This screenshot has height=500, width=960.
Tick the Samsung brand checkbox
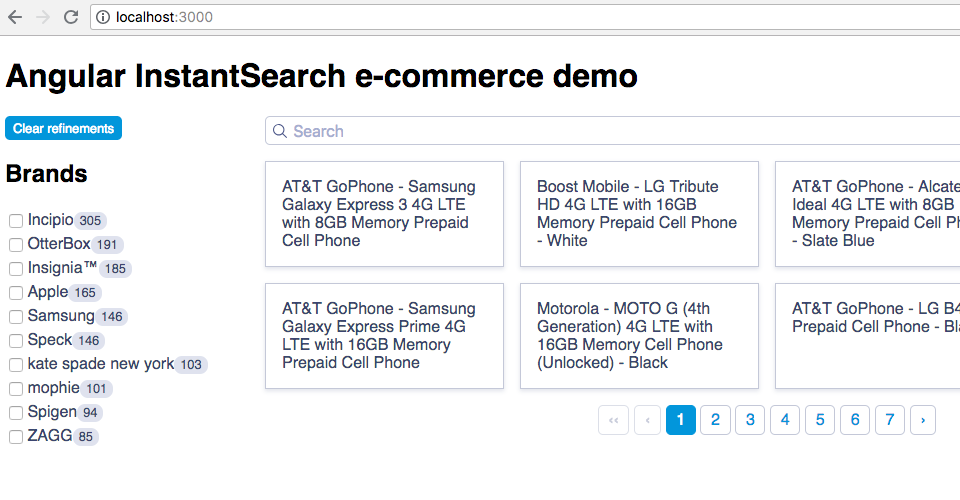16,317
